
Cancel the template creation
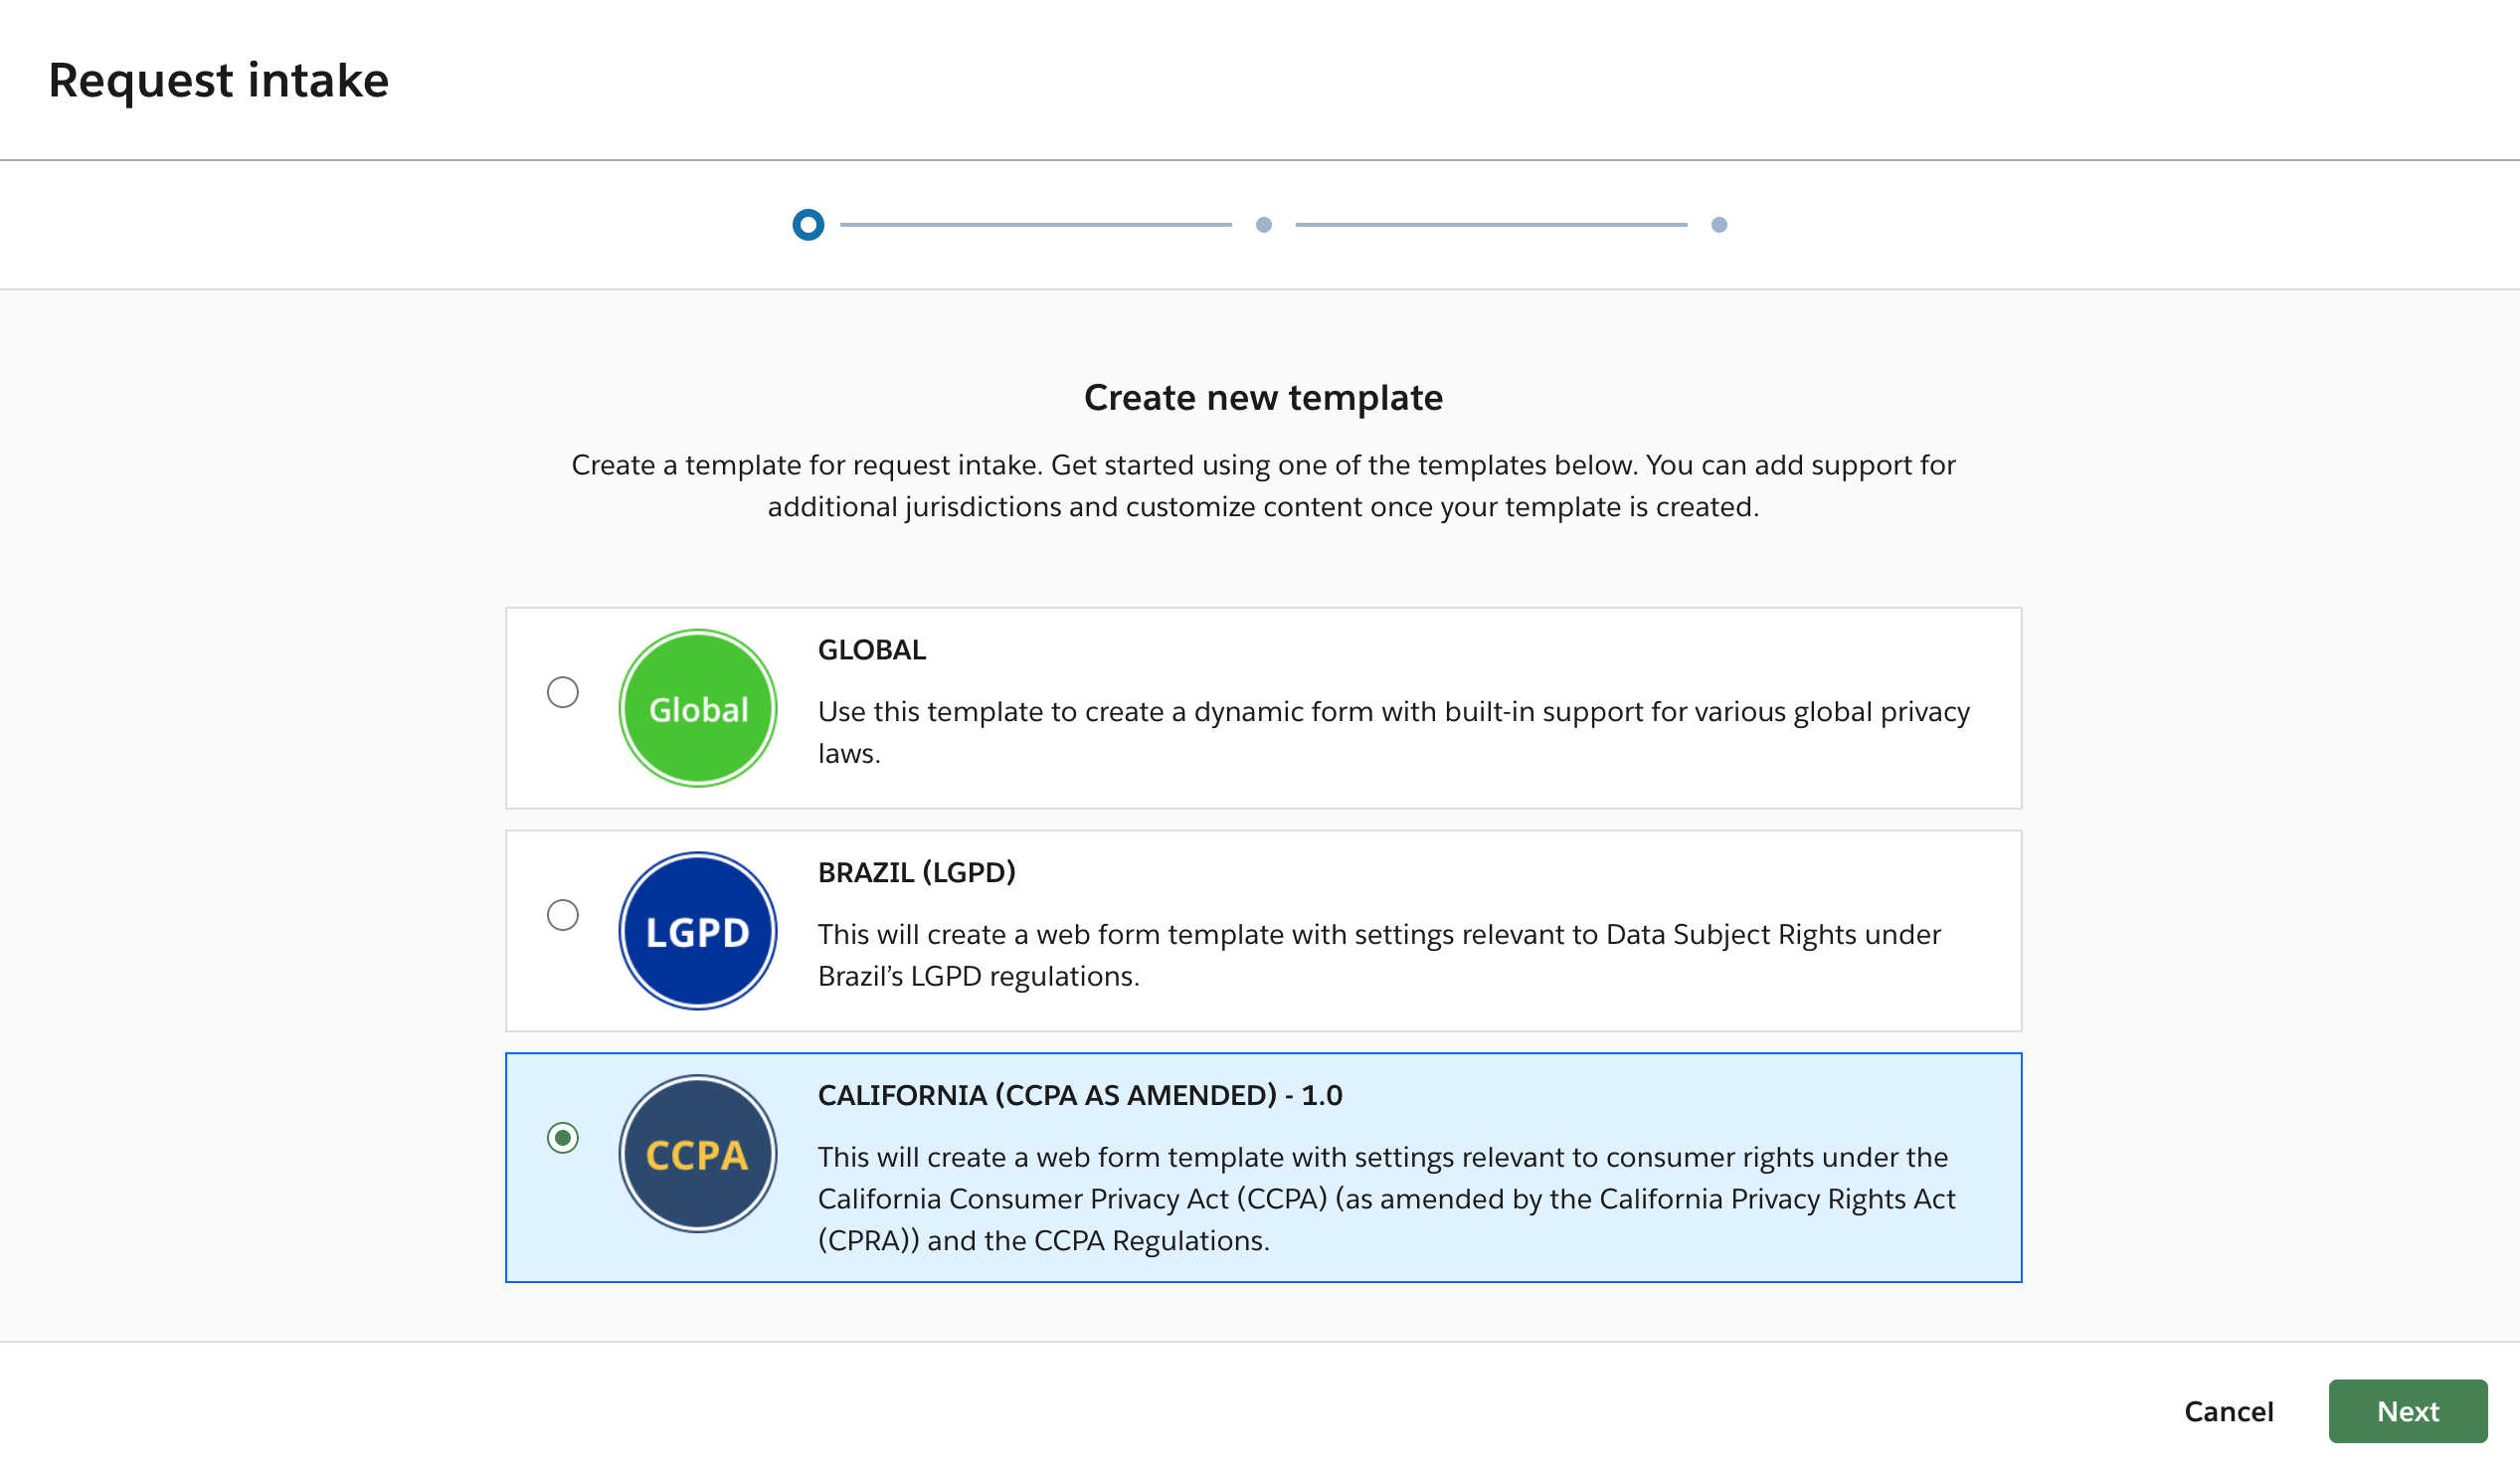(x=2228, y=1411)
